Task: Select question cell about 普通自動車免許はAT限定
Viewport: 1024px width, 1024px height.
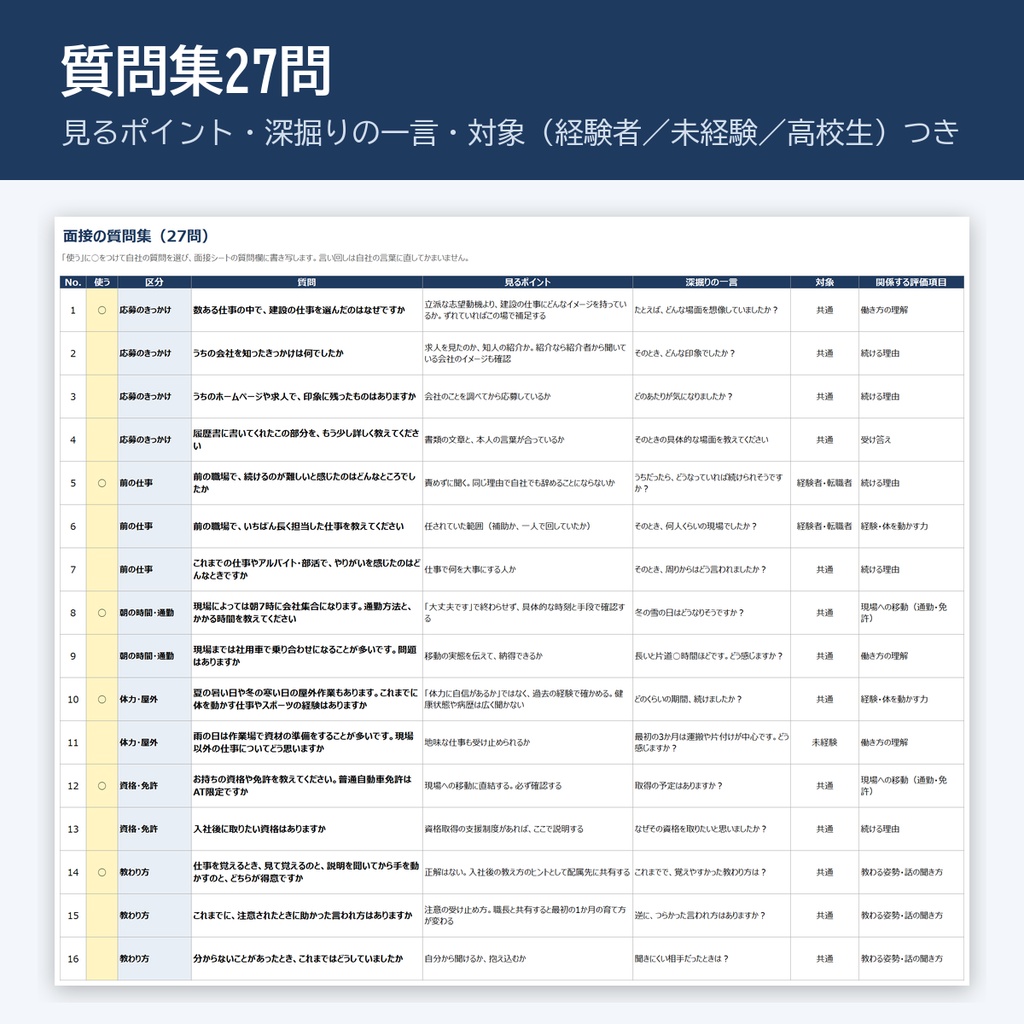Action: (x=307, y=786)
